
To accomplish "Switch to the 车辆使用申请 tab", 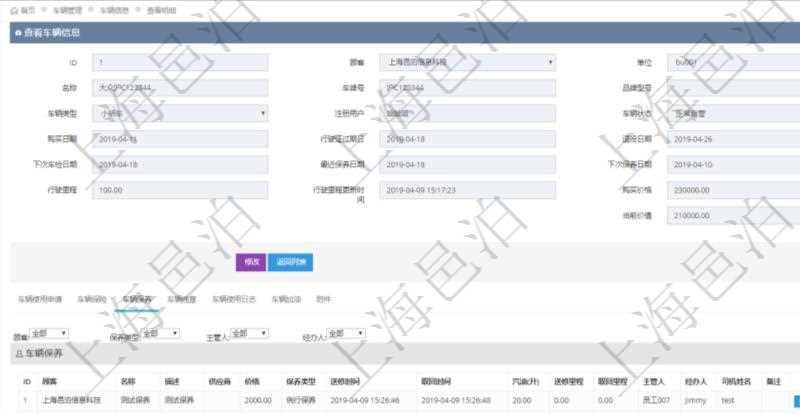I will point(39,298).
